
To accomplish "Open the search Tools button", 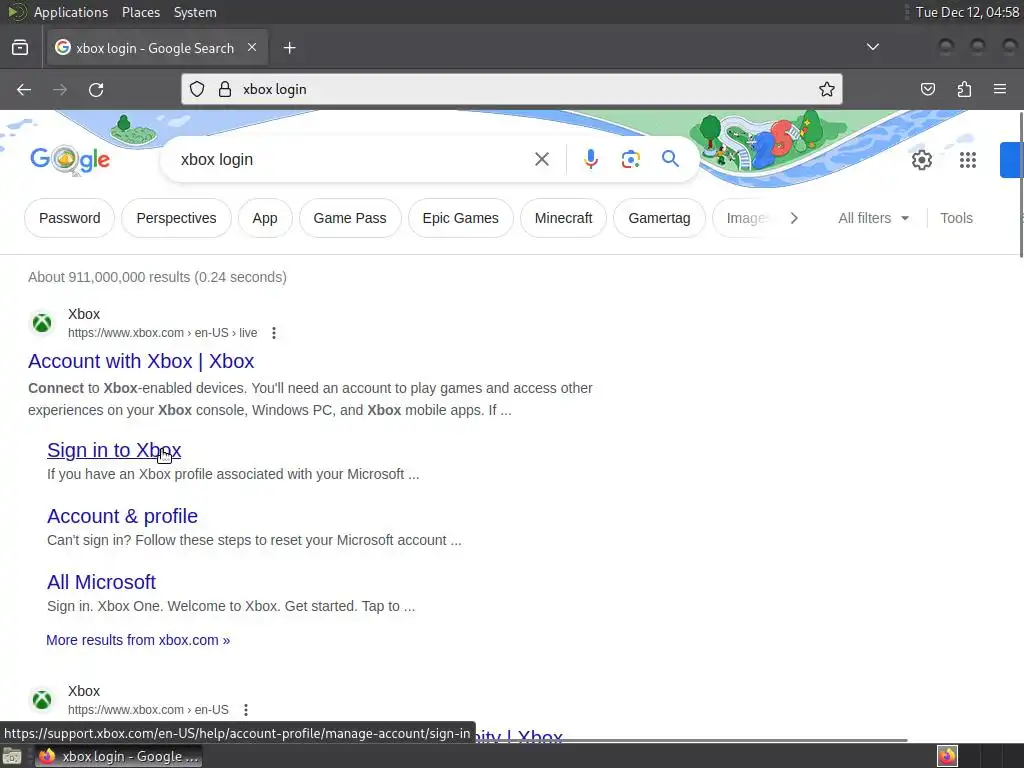I will (x=956, y=218).
